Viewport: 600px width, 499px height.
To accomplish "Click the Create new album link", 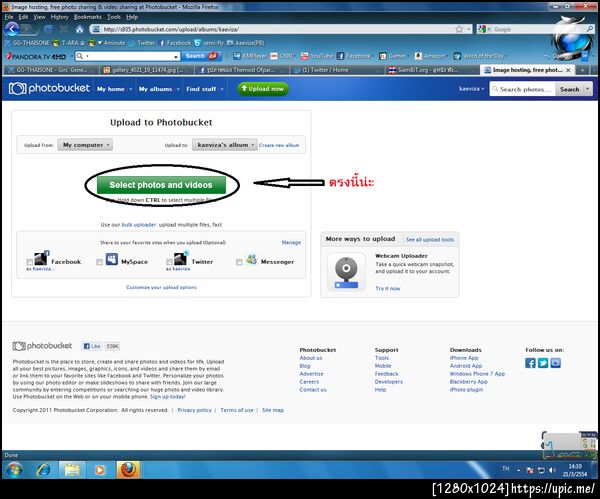I will click(279, 145).
